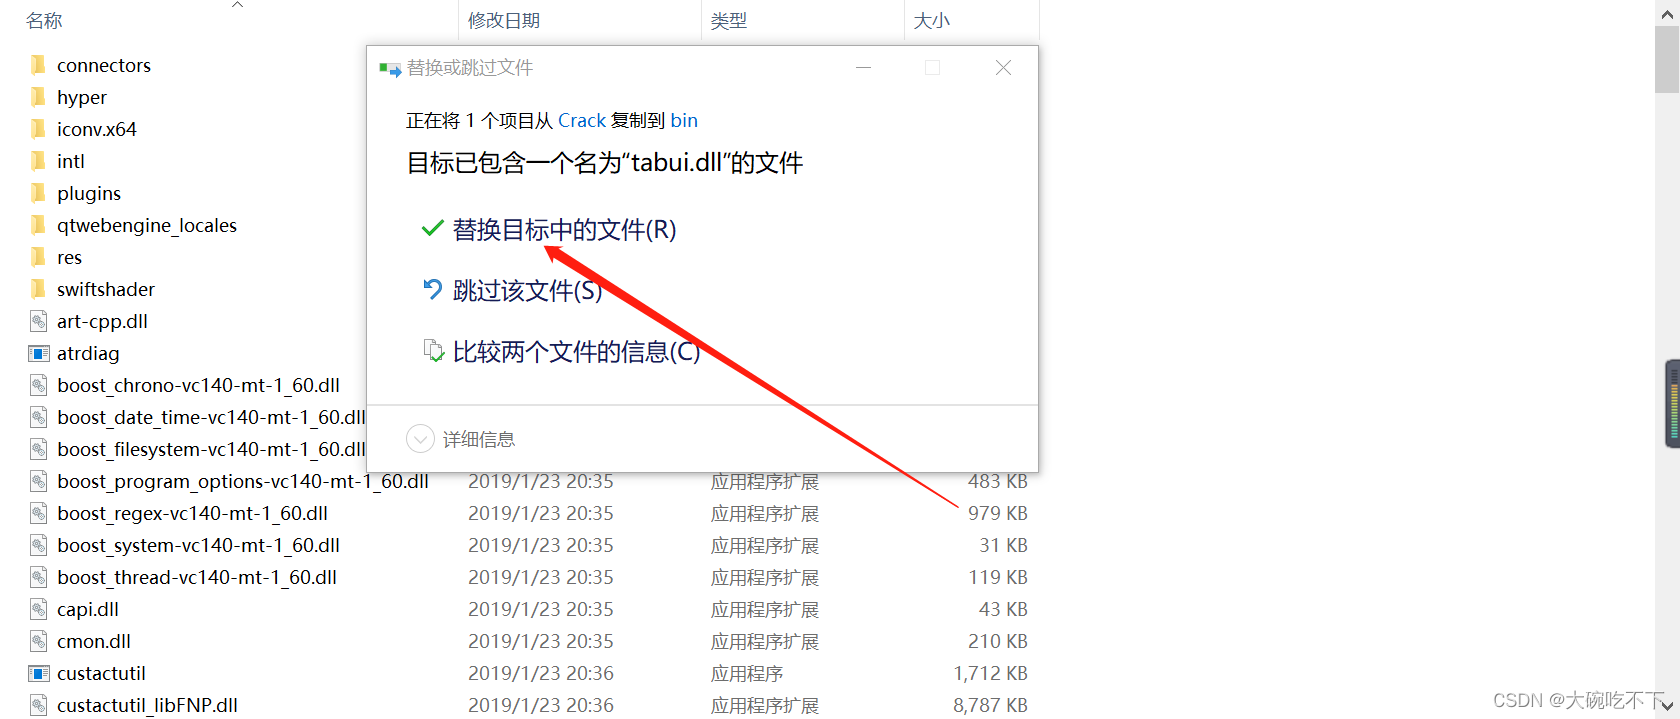
Task: Click the boost_regex dll file icon
Action: pyautogui.click(x=38, y=513)
